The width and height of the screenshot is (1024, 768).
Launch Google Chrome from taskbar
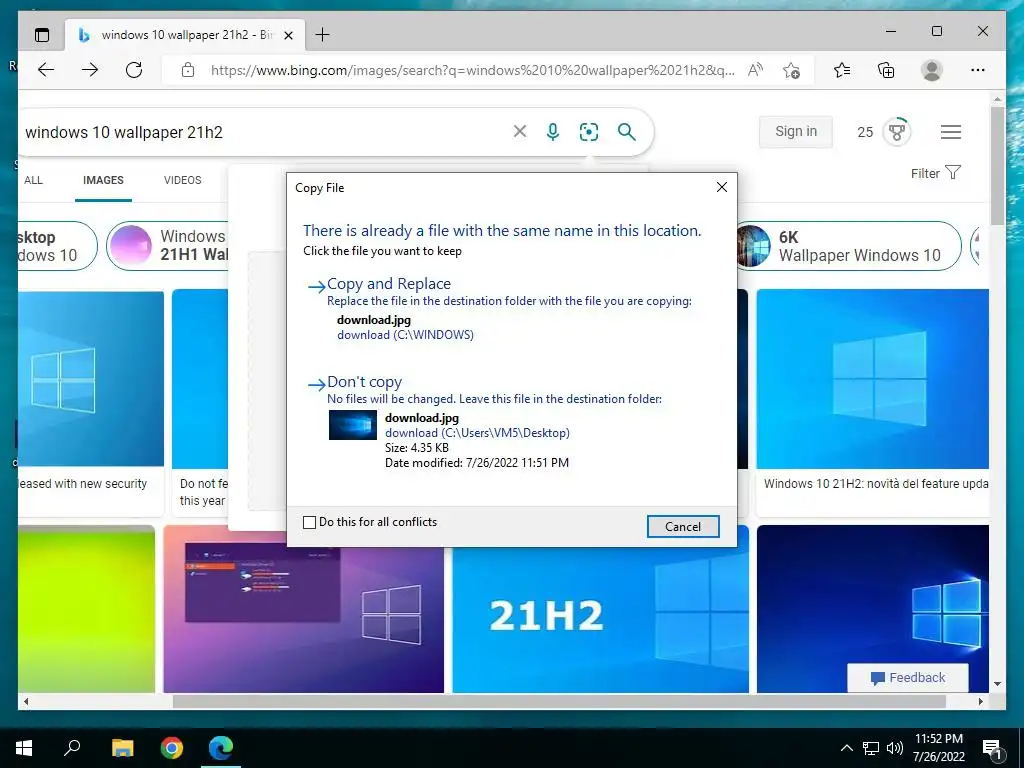[x=172, y=748]
